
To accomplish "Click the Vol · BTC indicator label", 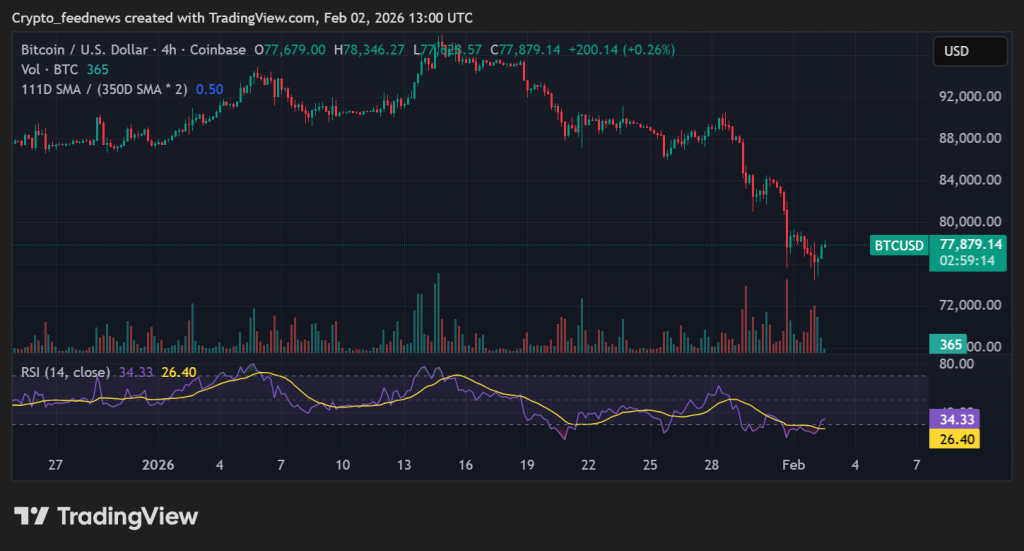I will point(50,69).
